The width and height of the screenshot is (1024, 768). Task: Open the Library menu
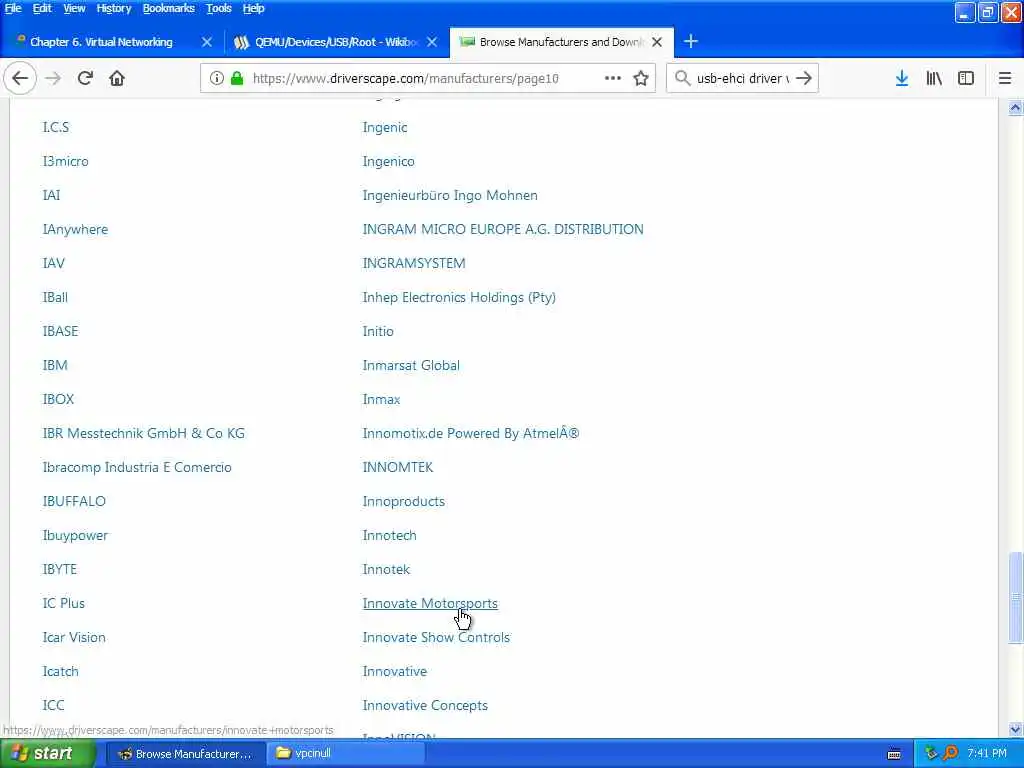[934, 78]
